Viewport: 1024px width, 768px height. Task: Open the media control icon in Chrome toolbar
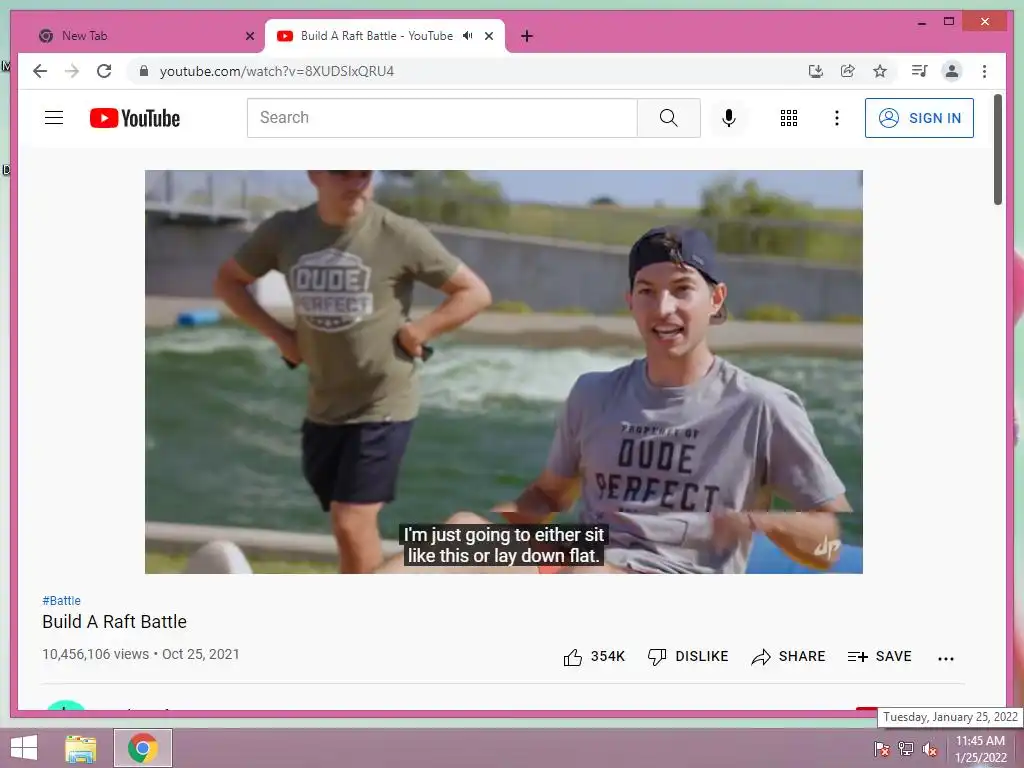(x=920, y=71)
